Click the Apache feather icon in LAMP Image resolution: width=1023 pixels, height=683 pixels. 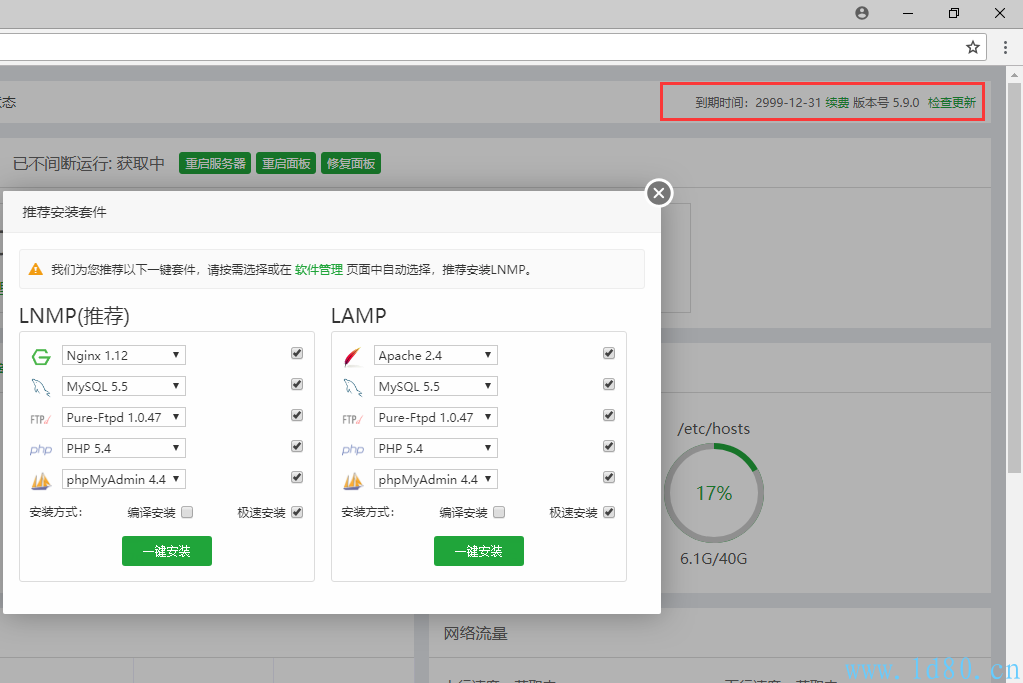pyautogui.click(x=353, y=356)
